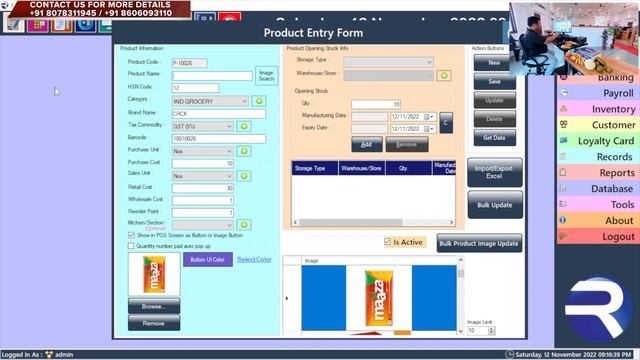Click Inventory icon in side menu
Viewport: 640px width, 360px height.
(x=564, y=109)
